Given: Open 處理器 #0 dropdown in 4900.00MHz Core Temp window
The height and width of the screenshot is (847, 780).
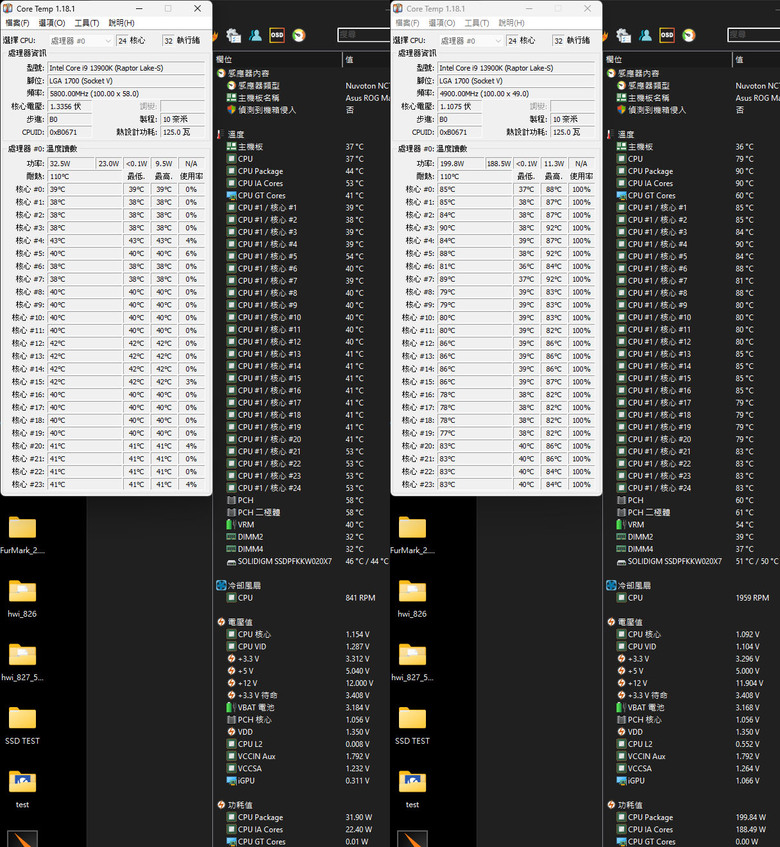Looking at the screenshot, I should 470,41.
